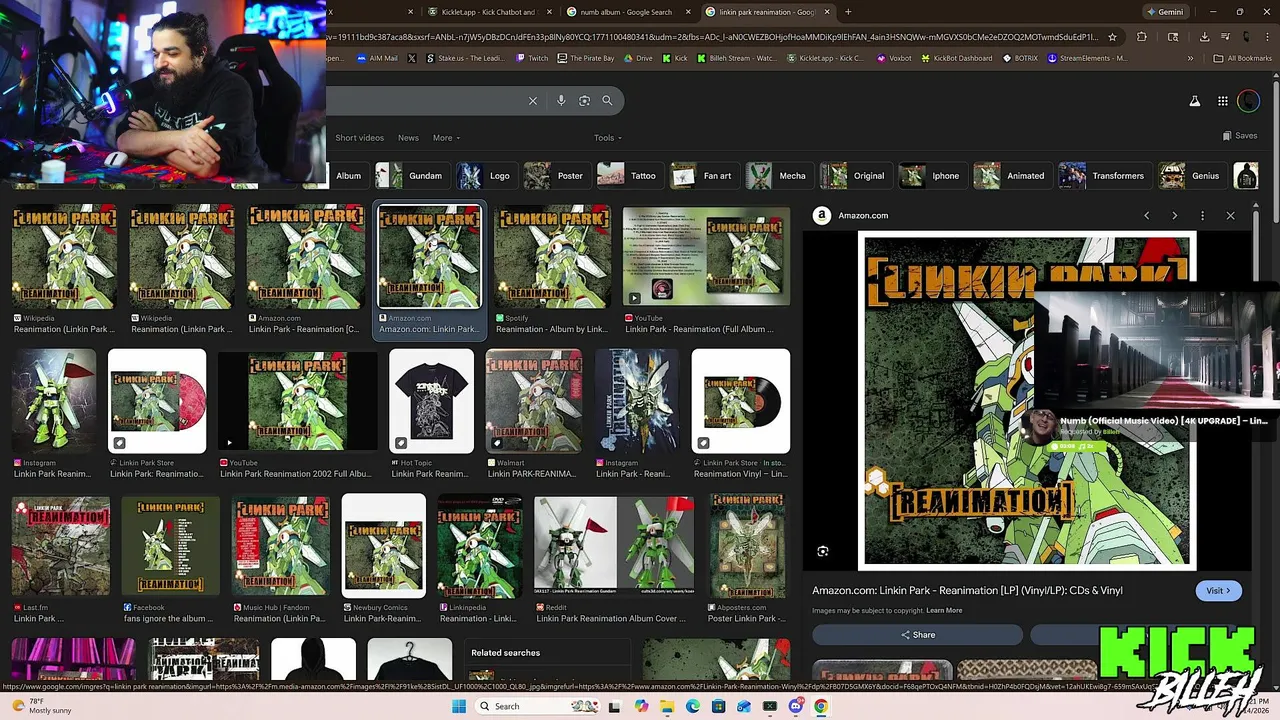Close the Amazon image preview panel
Viewport: 1280px width, 720px height.
(1230, 215)
